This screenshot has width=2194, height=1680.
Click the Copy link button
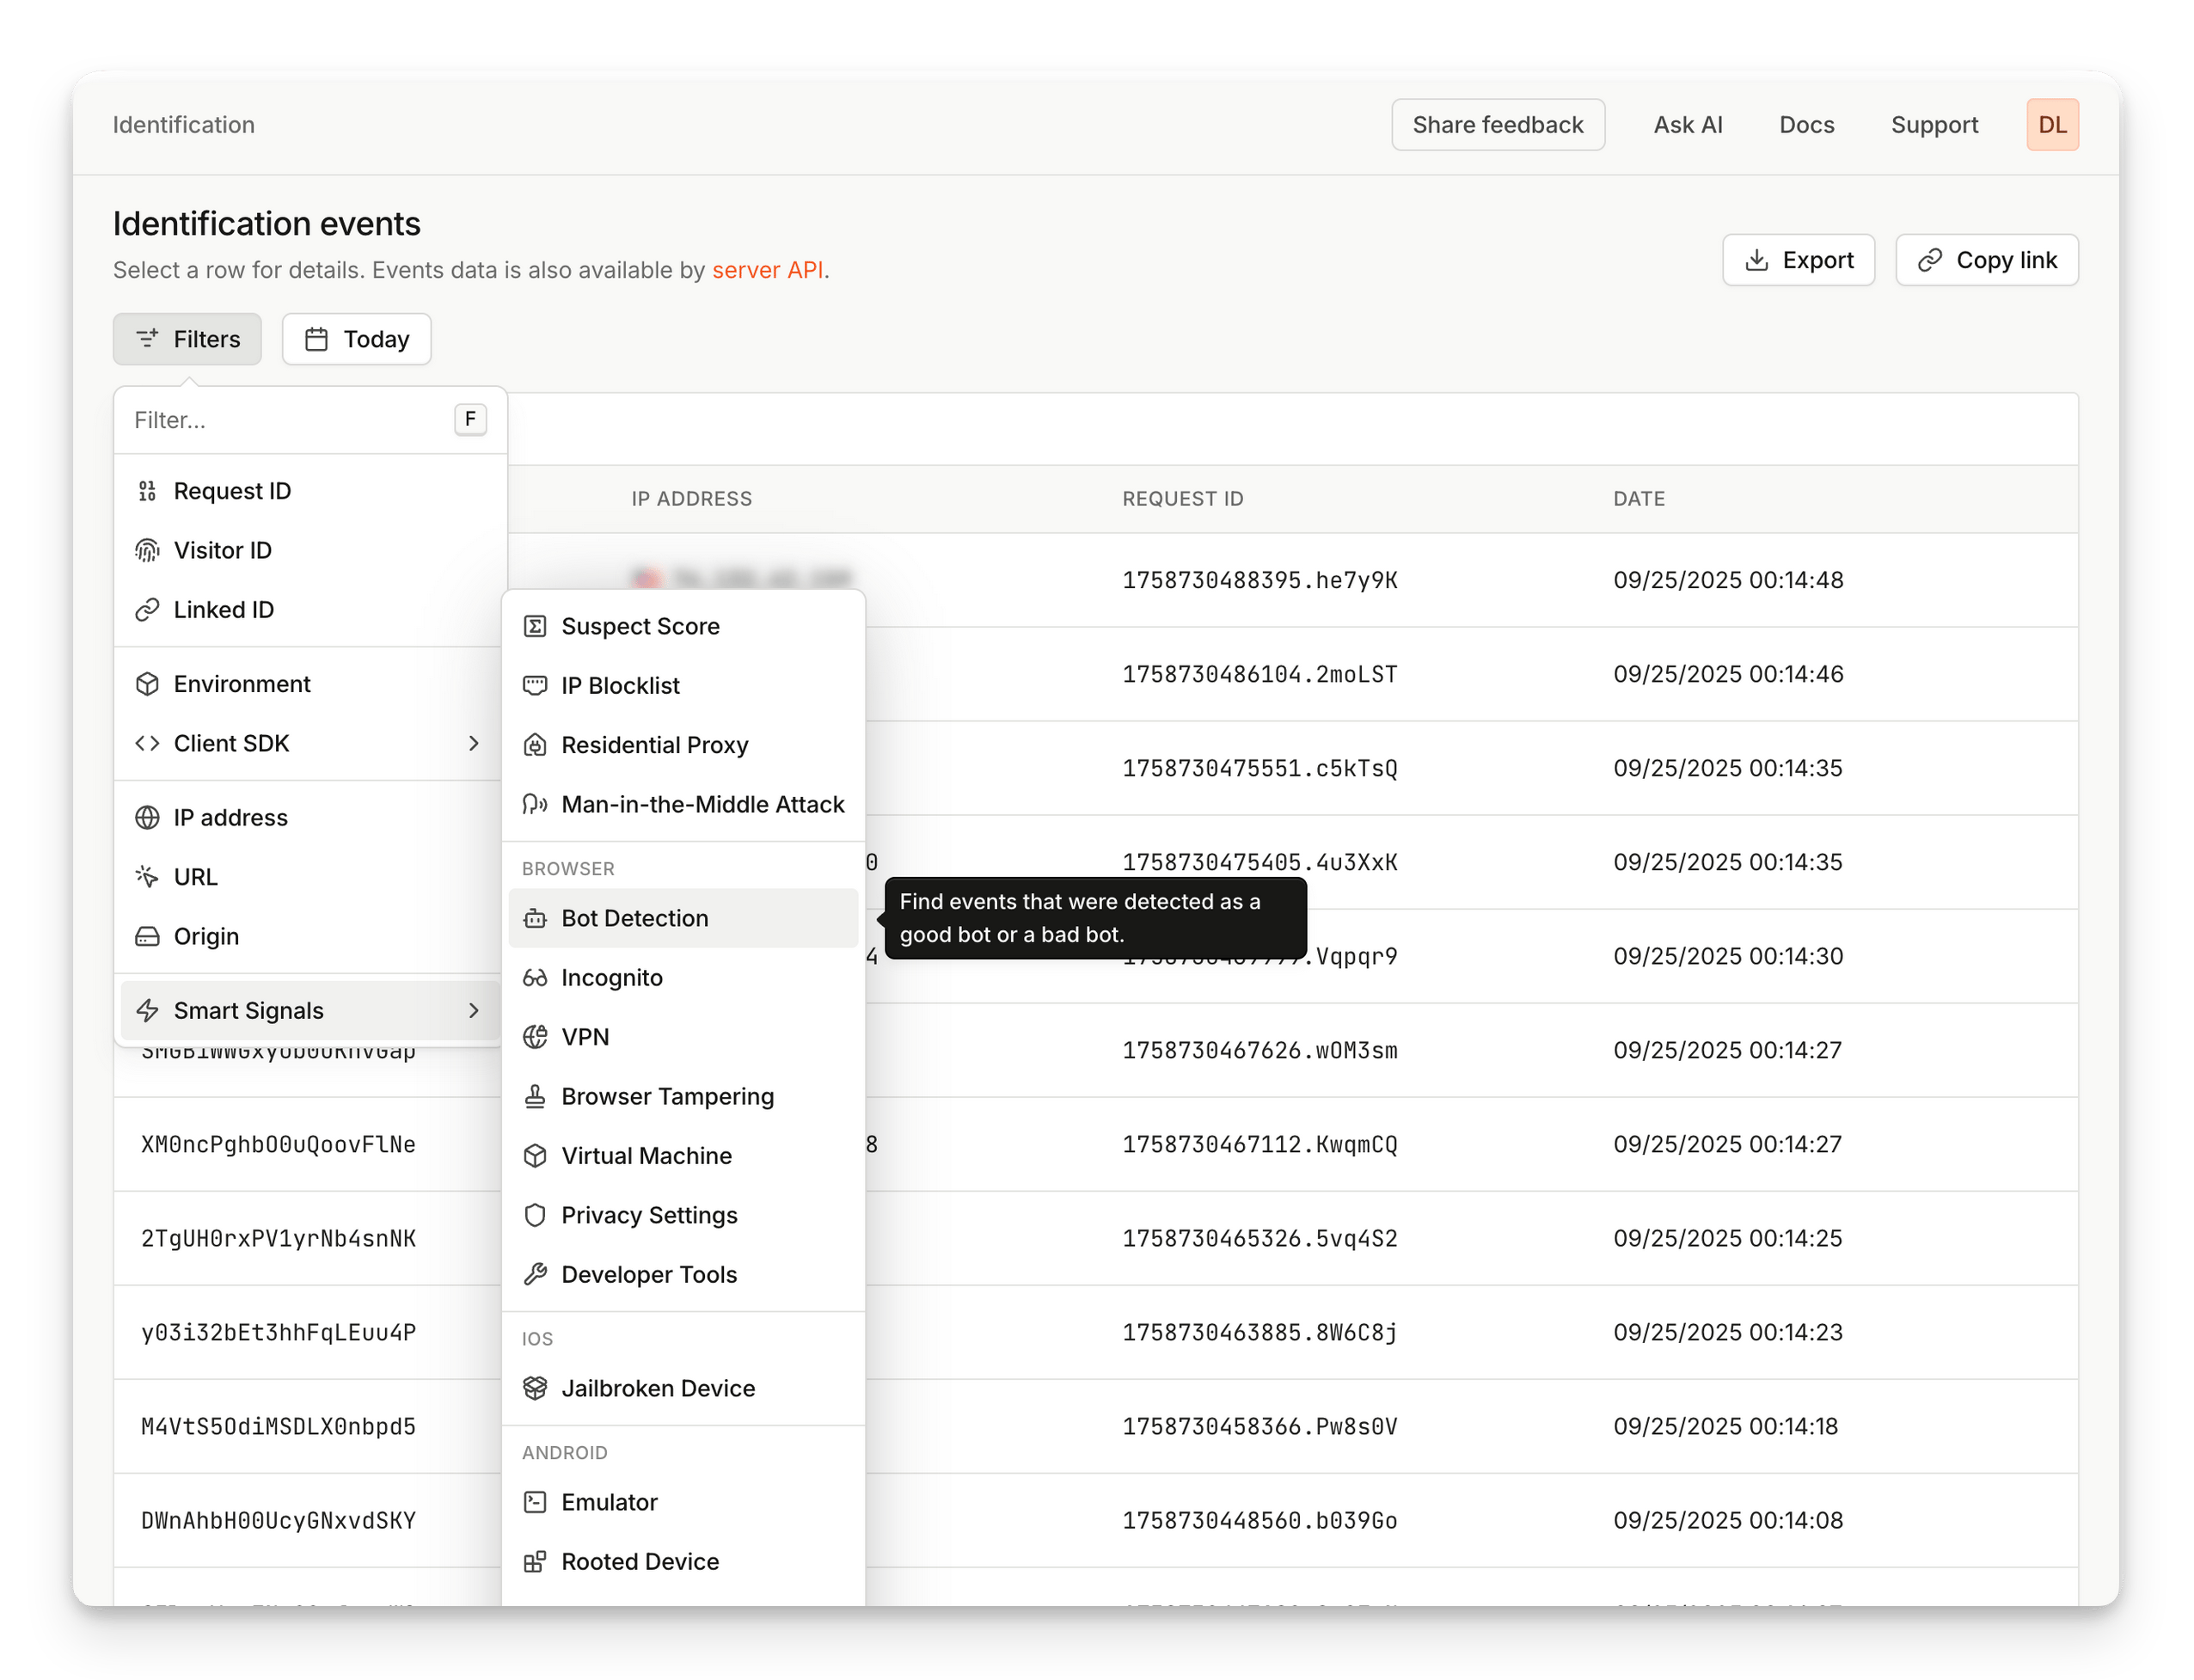point(1986,260)
